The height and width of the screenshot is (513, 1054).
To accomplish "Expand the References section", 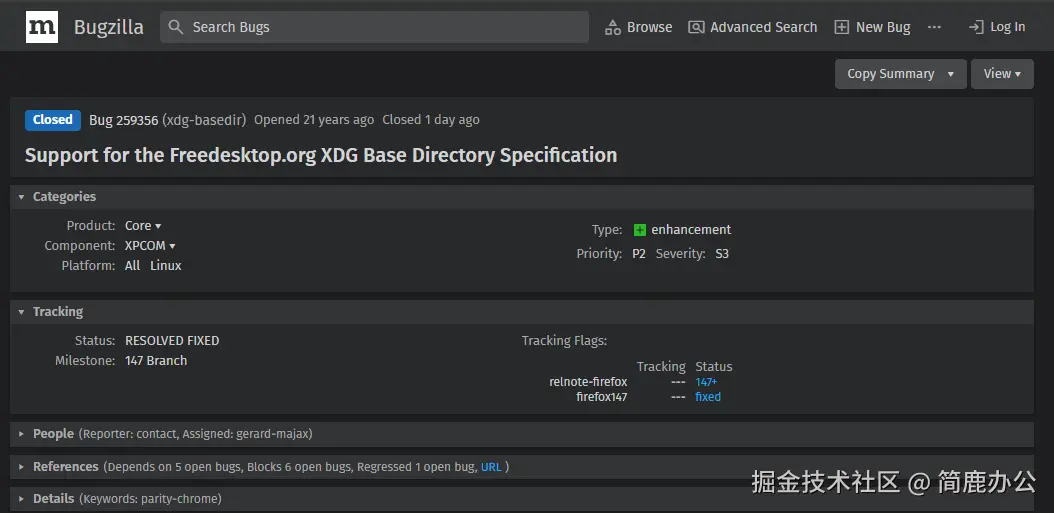I will [21, 467].
